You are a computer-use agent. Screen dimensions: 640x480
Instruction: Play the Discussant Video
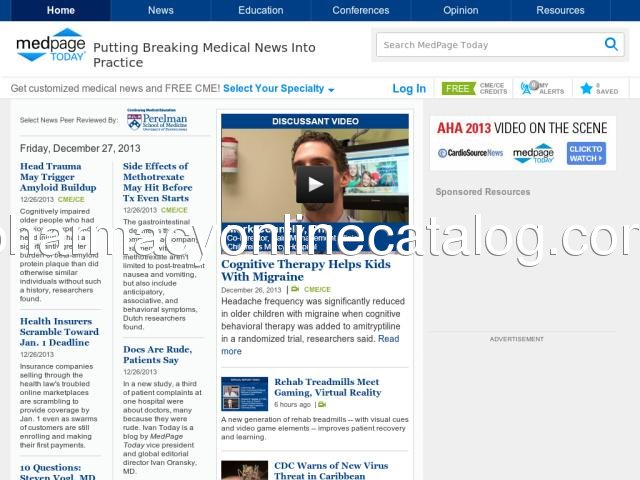point(315,184)
